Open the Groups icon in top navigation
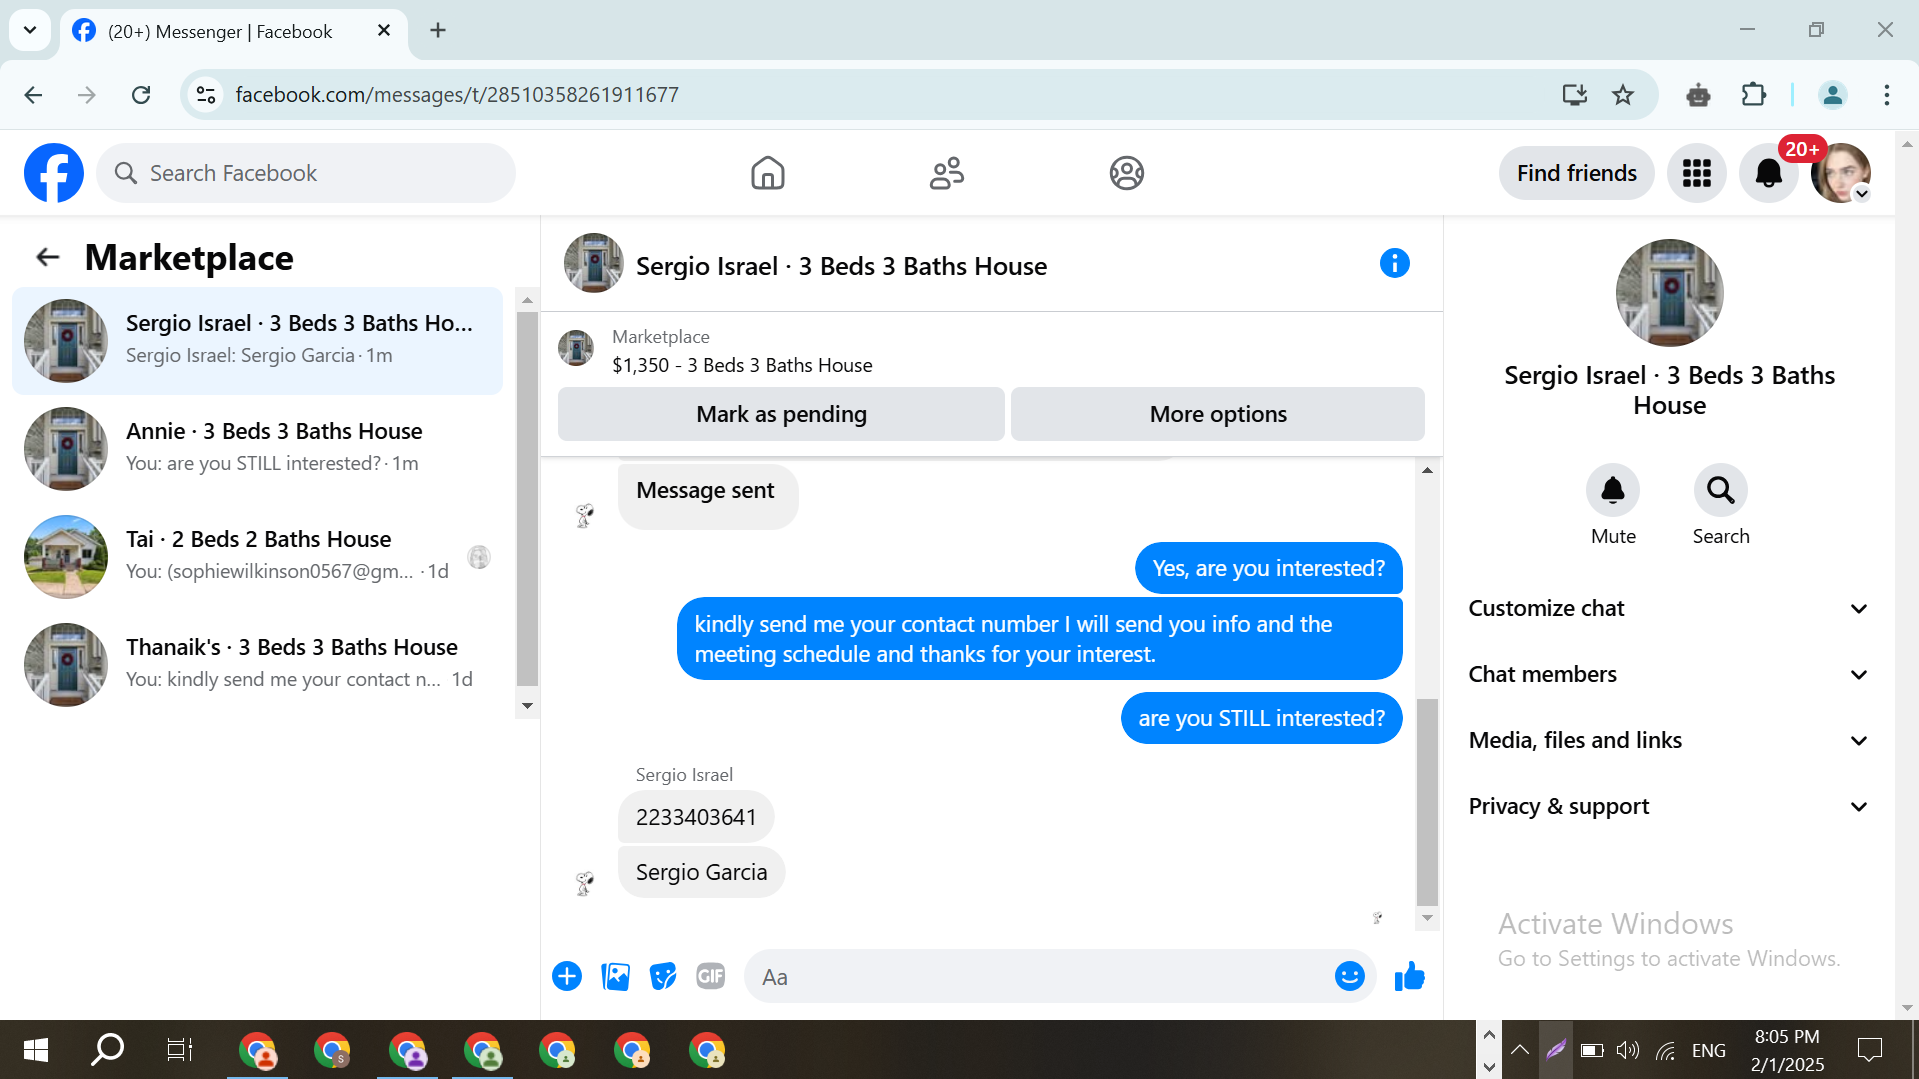Image resolution: width=1919 pixels, height=1079 pixels. click(1126, 173)
